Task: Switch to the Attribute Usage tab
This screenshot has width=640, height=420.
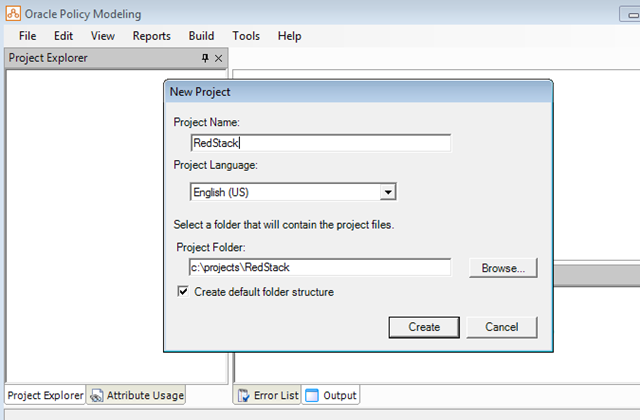Action: coord(136,395)
